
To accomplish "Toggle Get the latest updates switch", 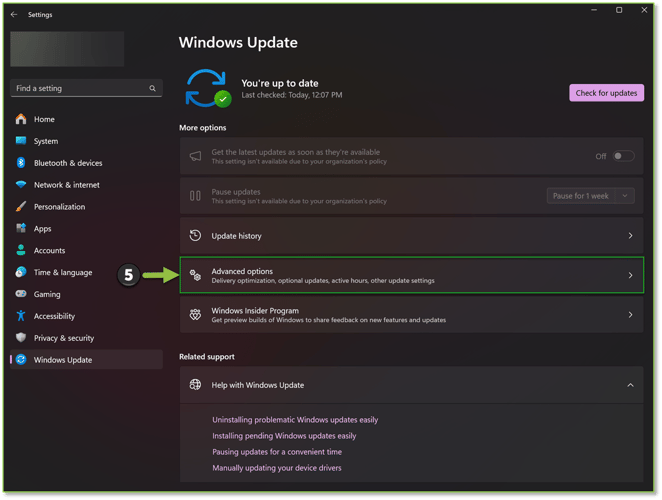I will (x=623, y=156).
